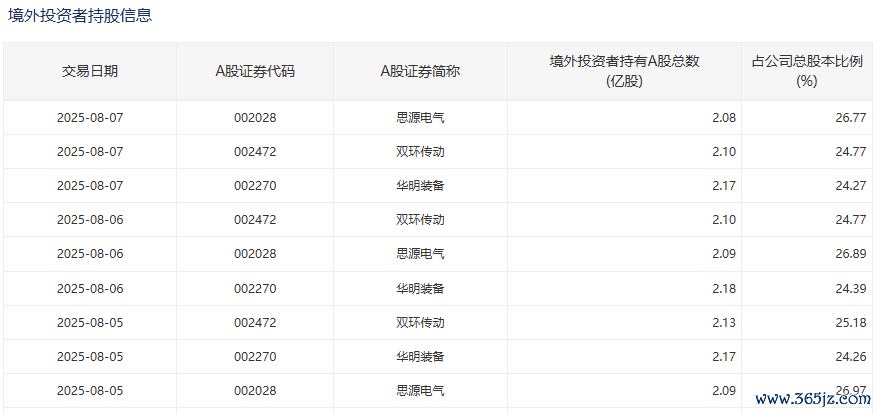Select code 002270 in the 2025-08-05 row

coord(255,356)
